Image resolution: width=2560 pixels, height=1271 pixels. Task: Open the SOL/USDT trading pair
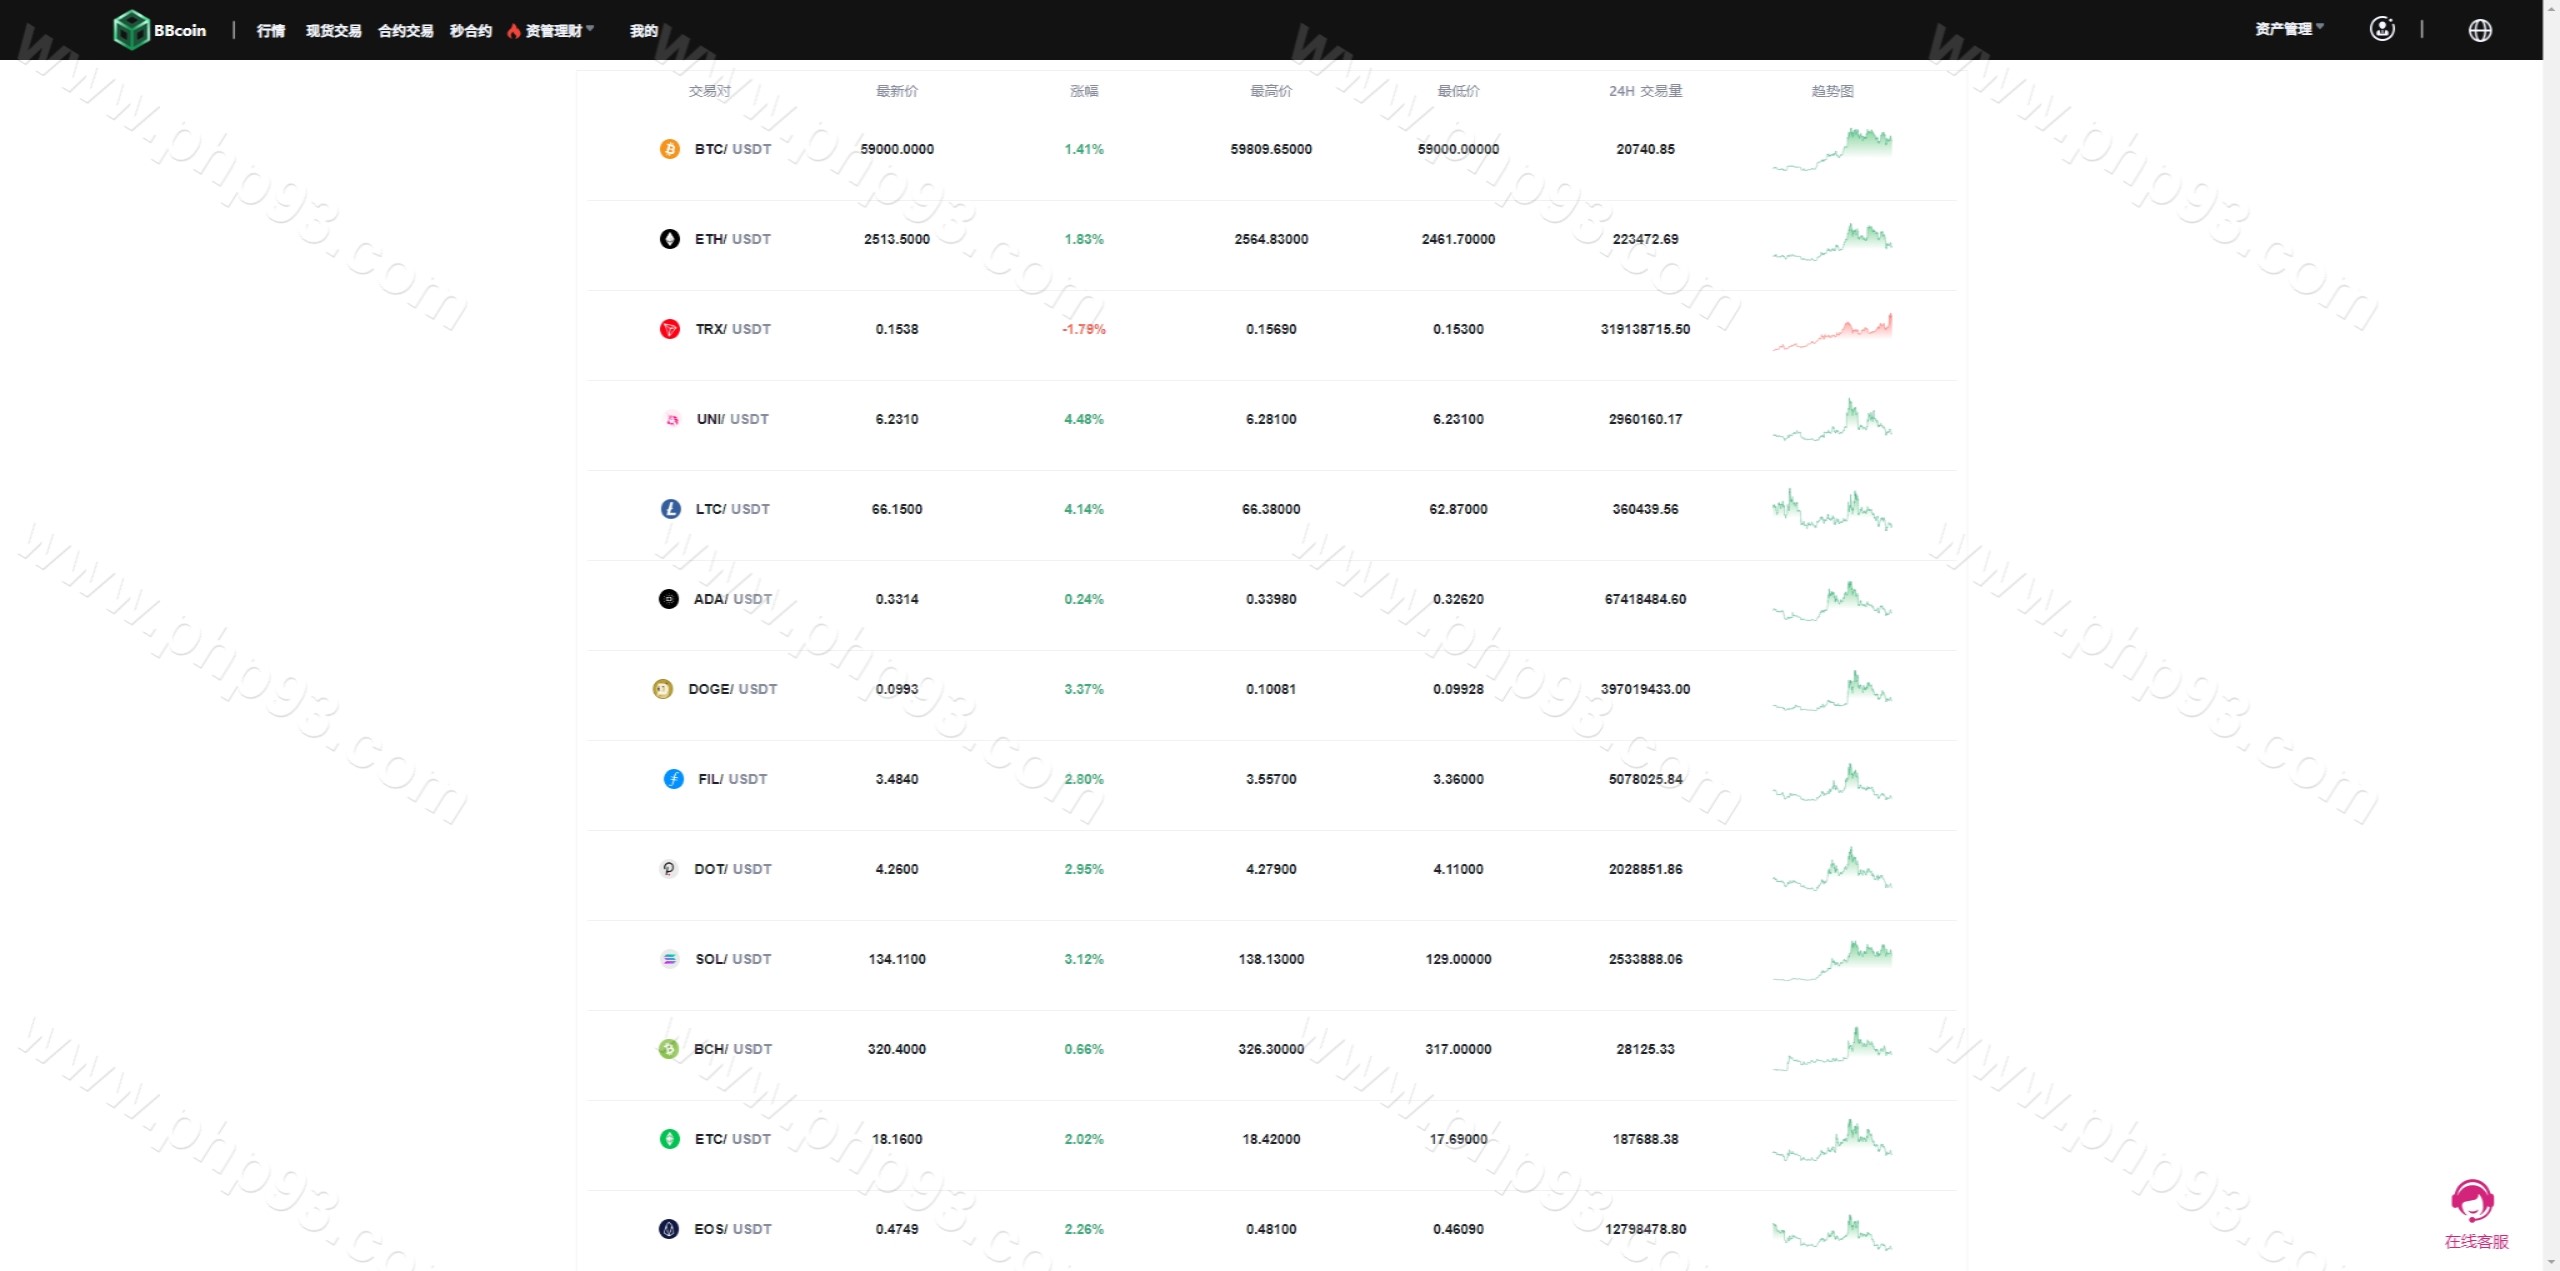point(733,959)
